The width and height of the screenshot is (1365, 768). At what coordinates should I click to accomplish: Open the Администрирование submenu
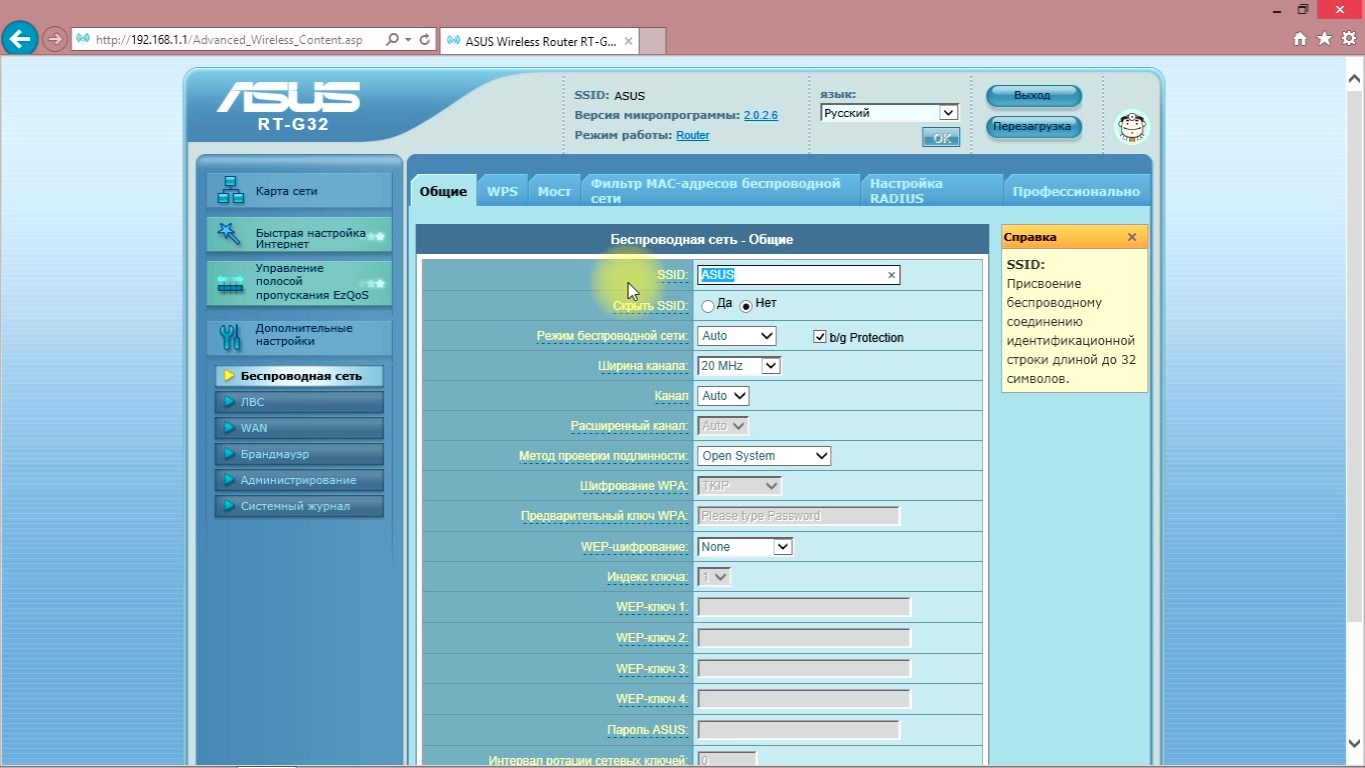click(x=299, y=480)
